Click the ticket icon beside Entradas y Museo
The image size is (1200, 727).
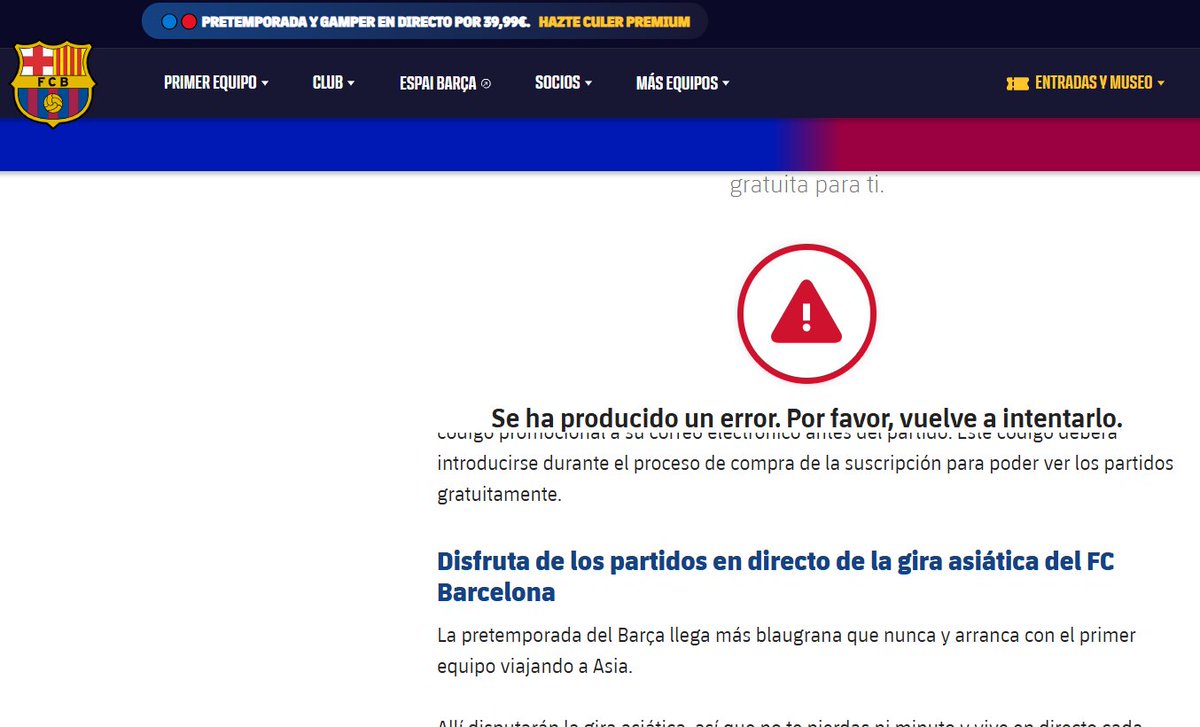pos(1017,84)
